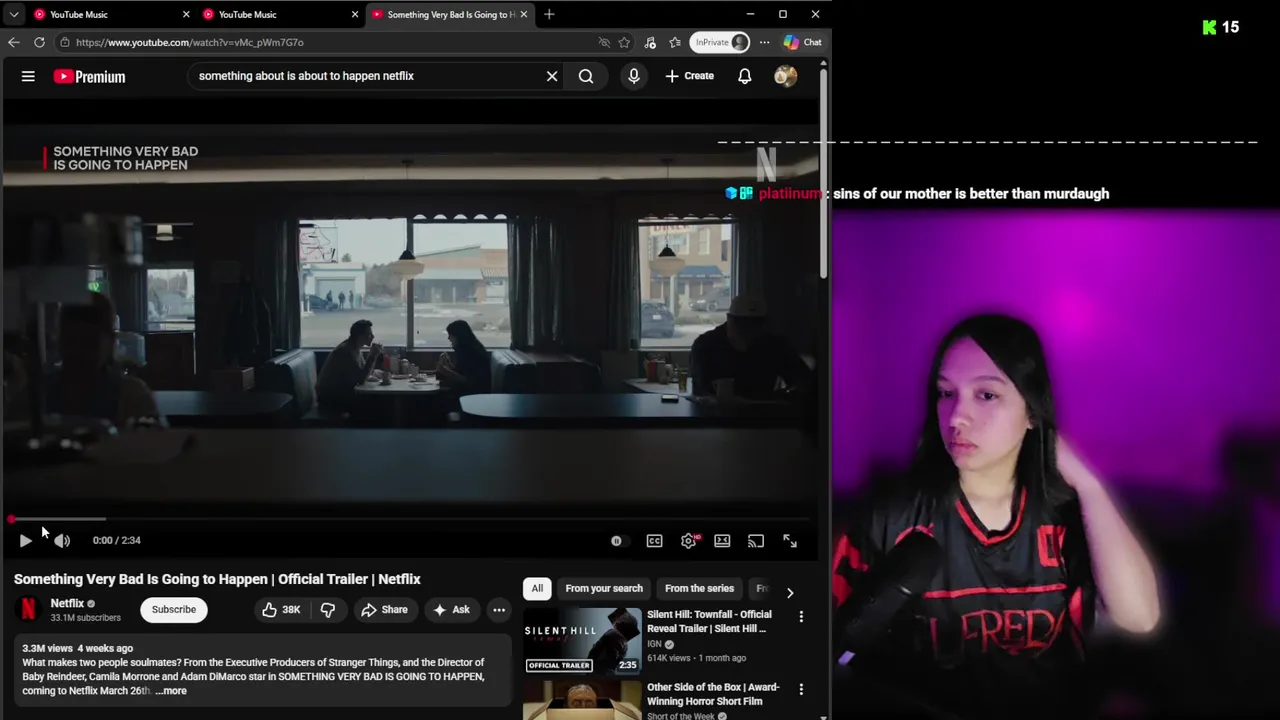Like the video (38K)
Image resolution: width=1280 pixels, height=720 pixels.
point(281,610)
